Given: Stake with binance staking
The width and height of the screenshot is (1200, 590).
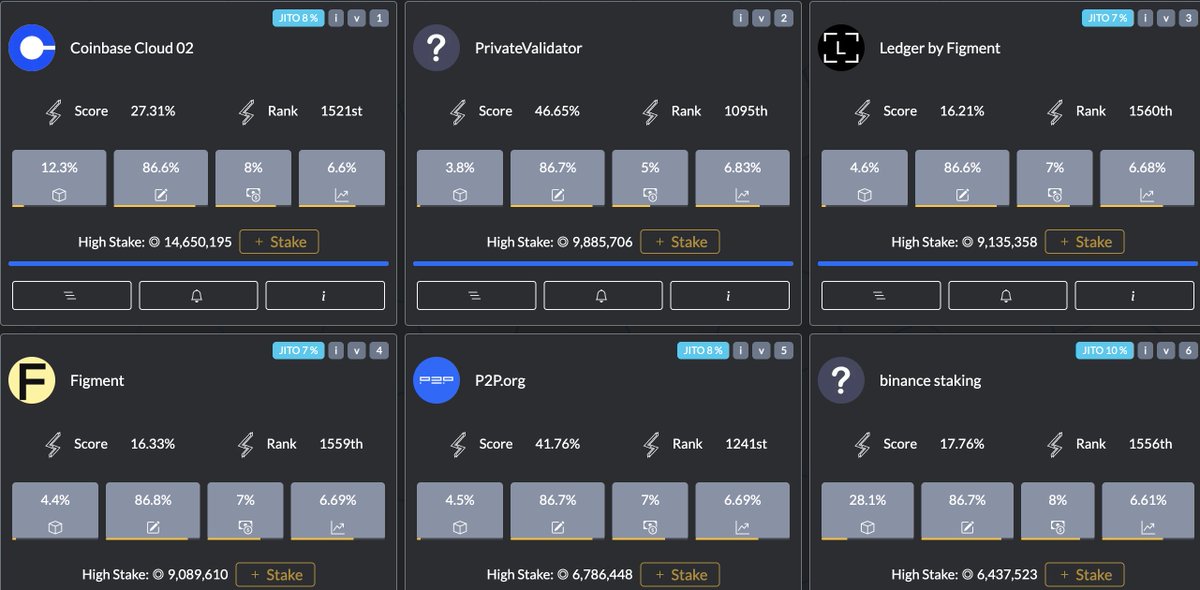Looking at the screenshot, I should coord(1085,574).
